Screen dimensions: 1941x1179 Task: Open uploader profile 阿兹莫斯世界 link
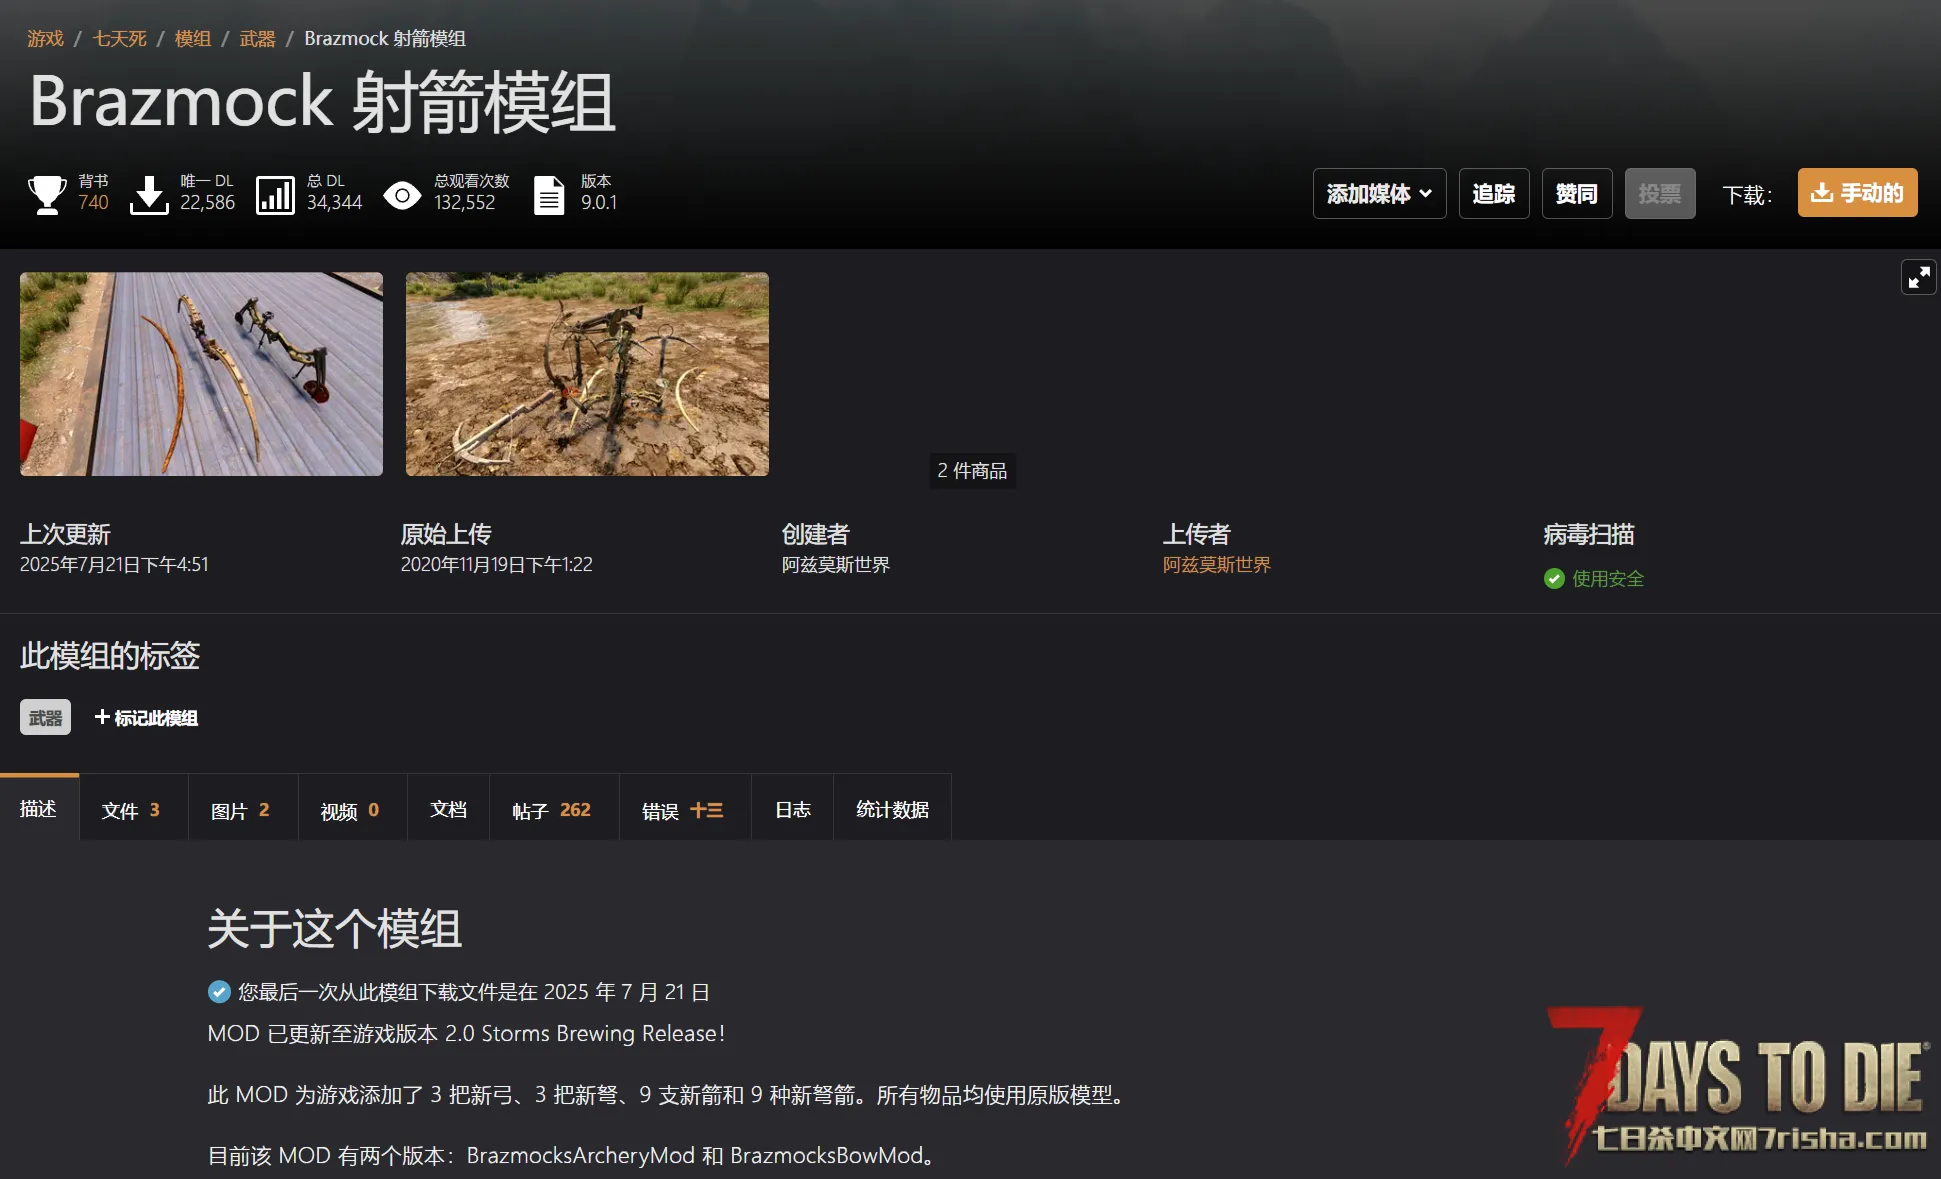[1216, 565]
